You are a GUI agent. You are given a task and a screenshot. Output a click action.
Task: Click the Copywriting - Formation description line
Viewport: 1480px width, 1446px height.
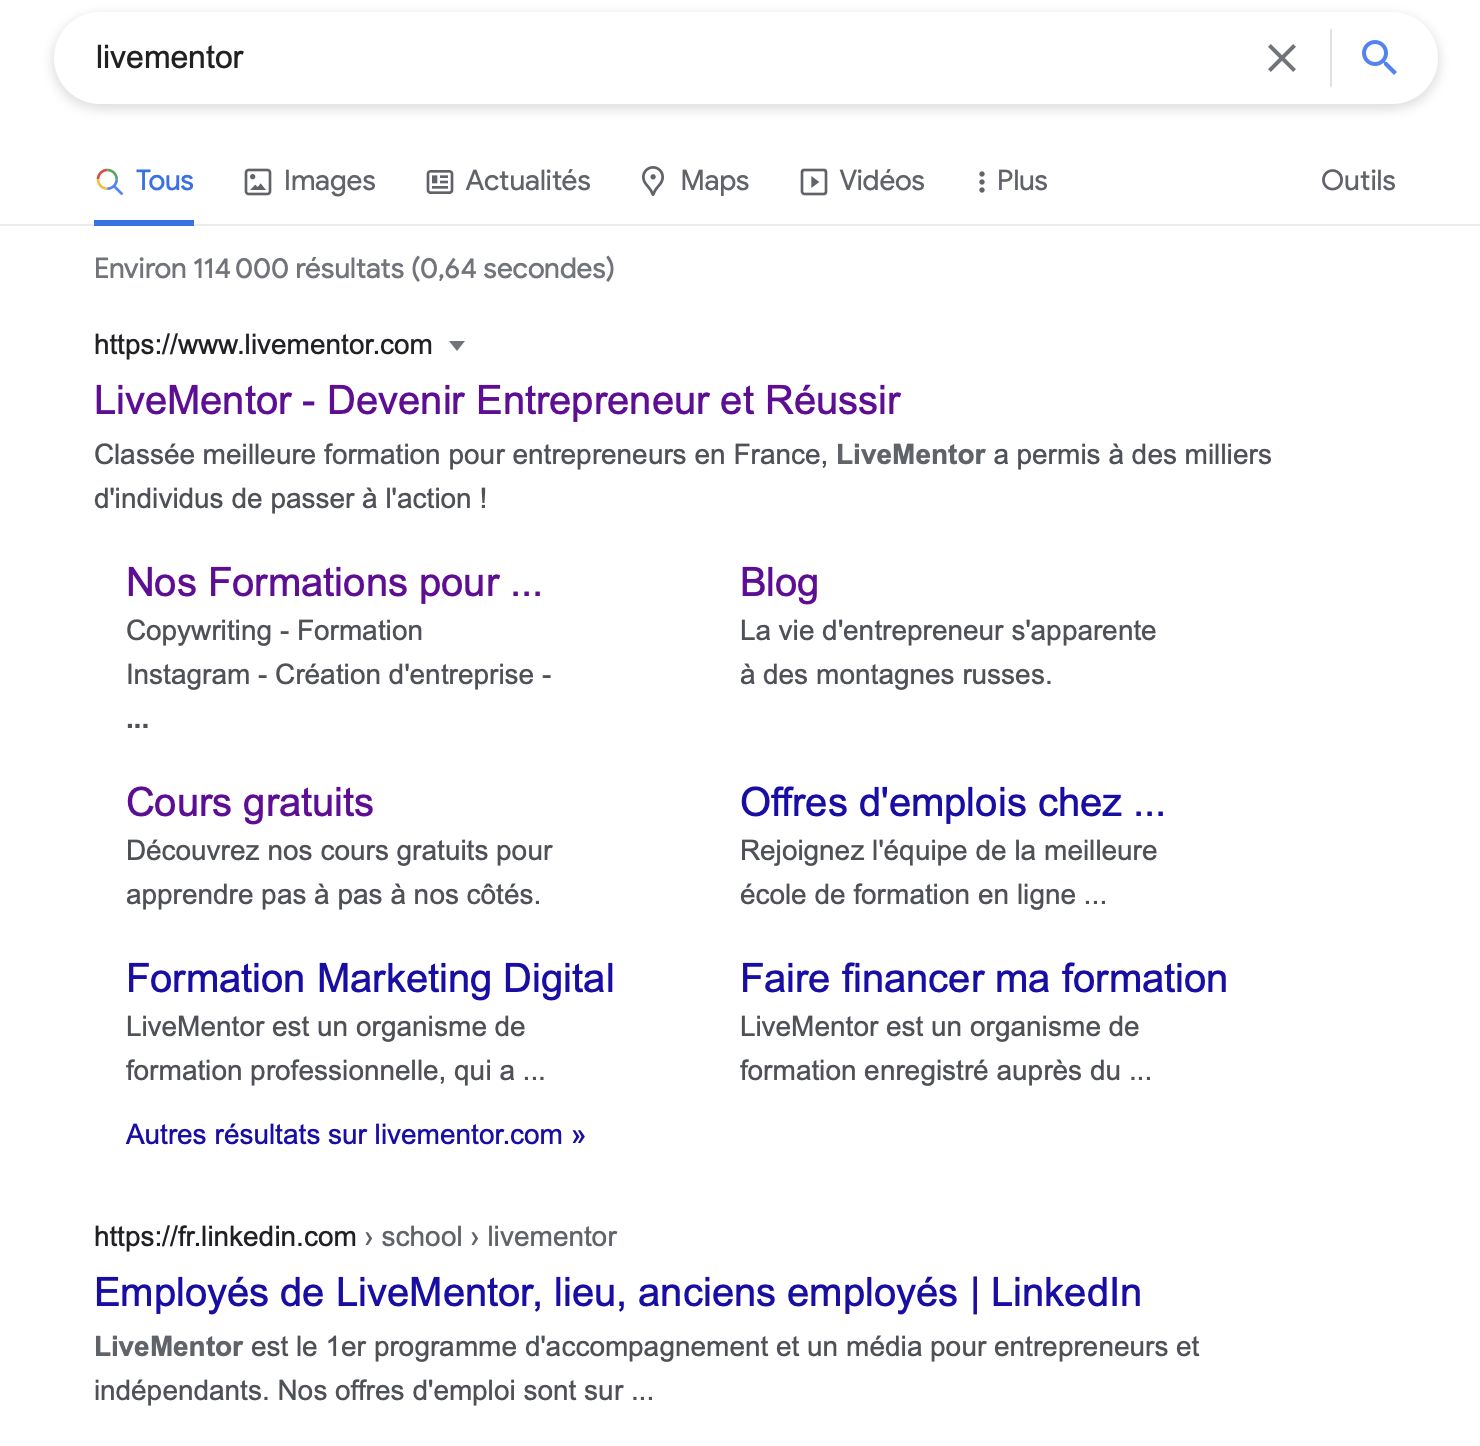tap(274, 631)
